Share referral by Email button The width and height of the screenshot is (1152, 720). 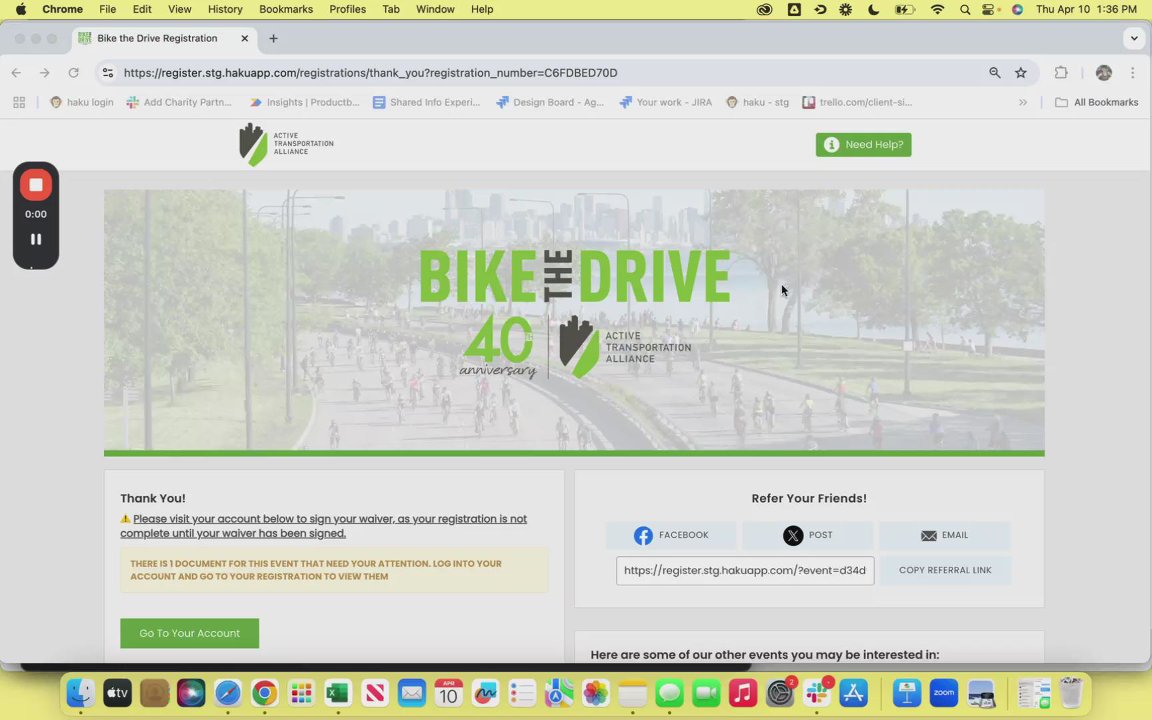[x=944, y=535]
